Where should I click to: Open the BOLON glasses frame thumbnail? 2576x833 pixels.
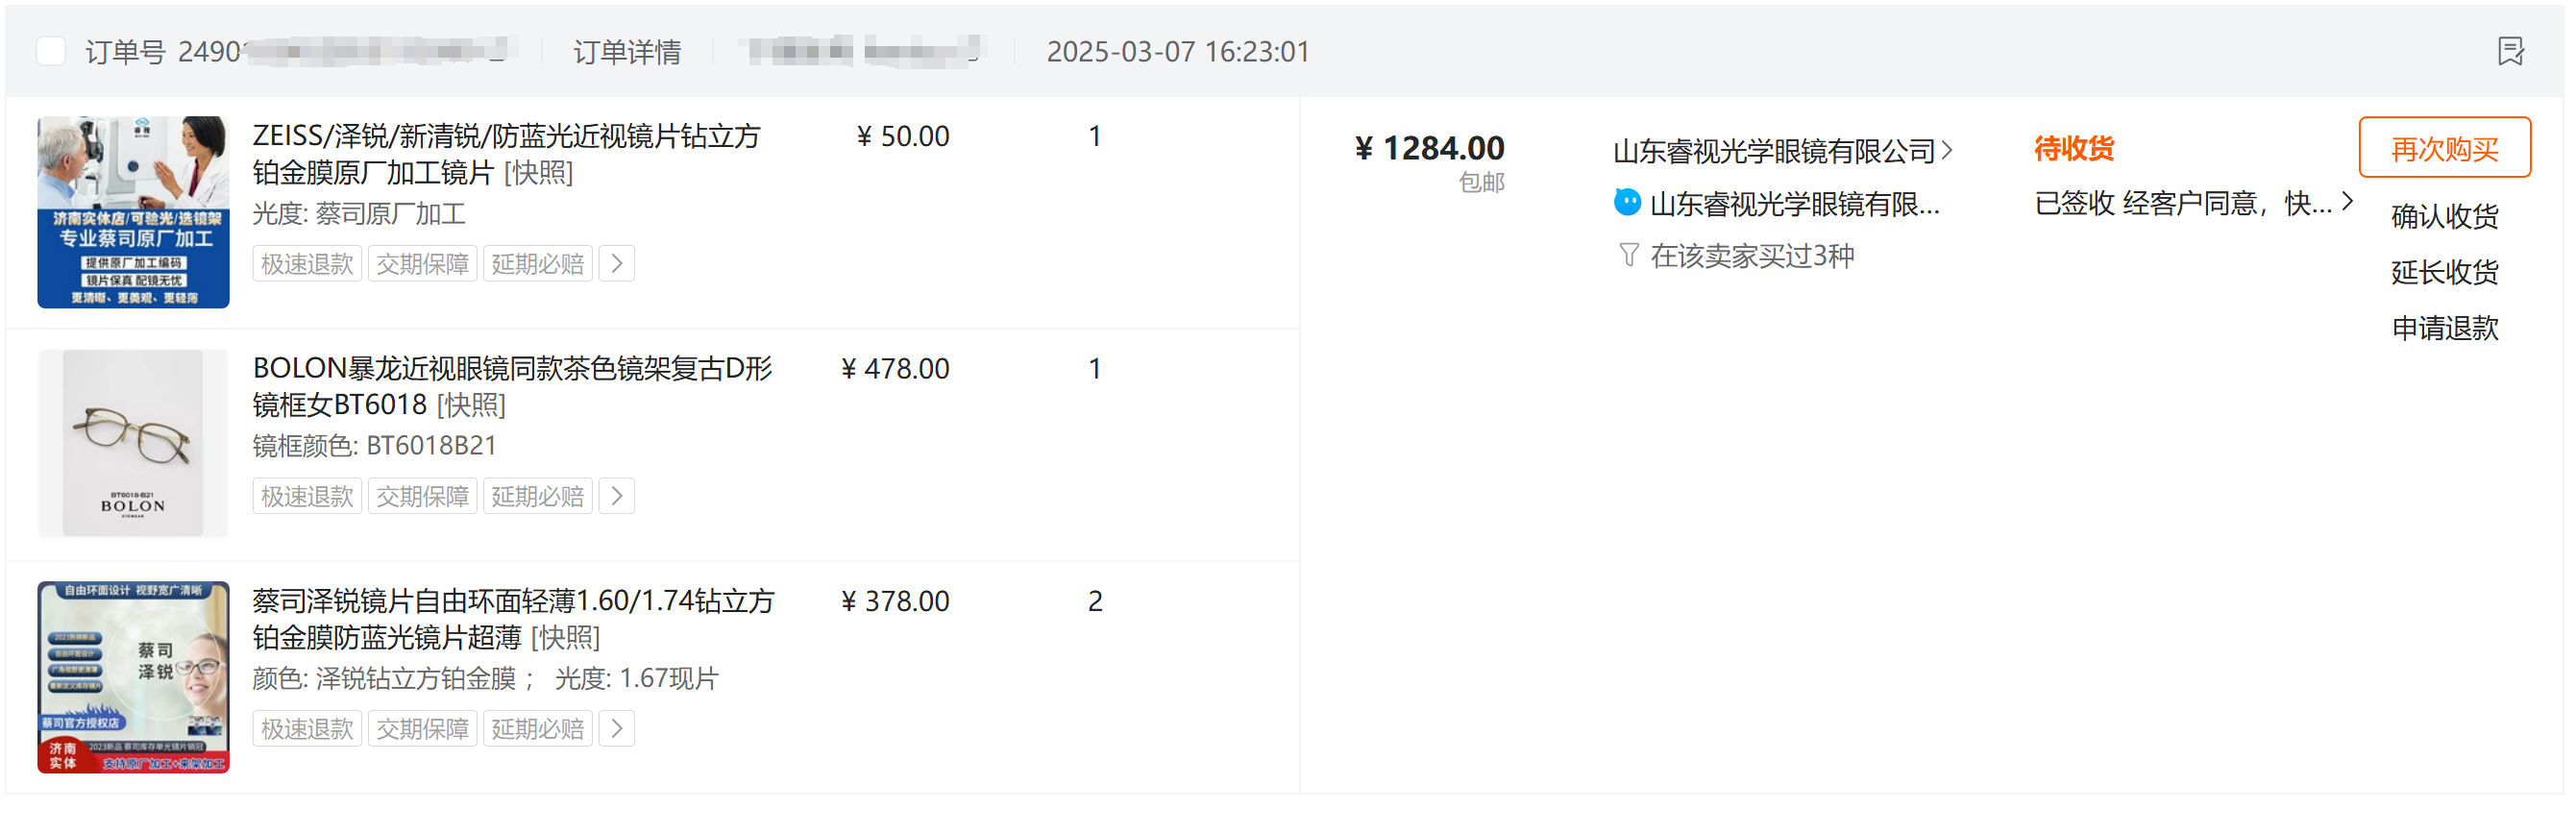pyautogui.click(x=133, y=444)
